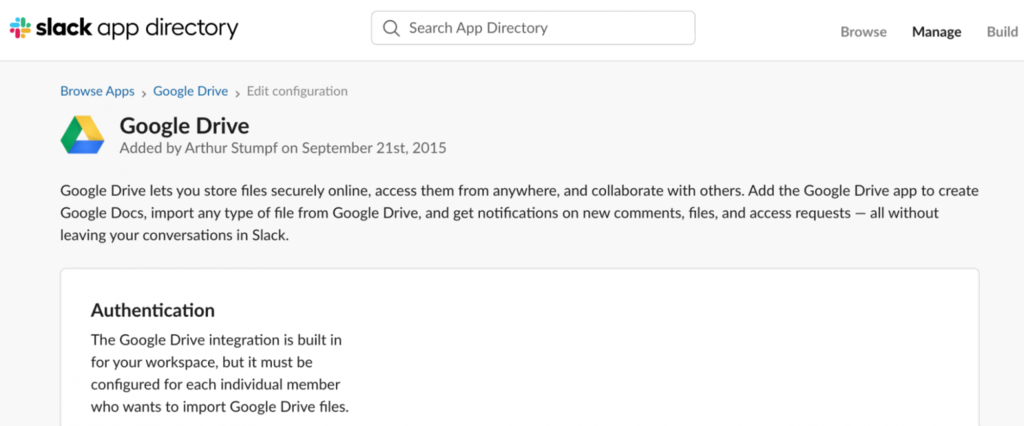This screenshot has width=1024, height=426.
Task: Open the Google Drive breadcrumb link
Action: [191, 91]
